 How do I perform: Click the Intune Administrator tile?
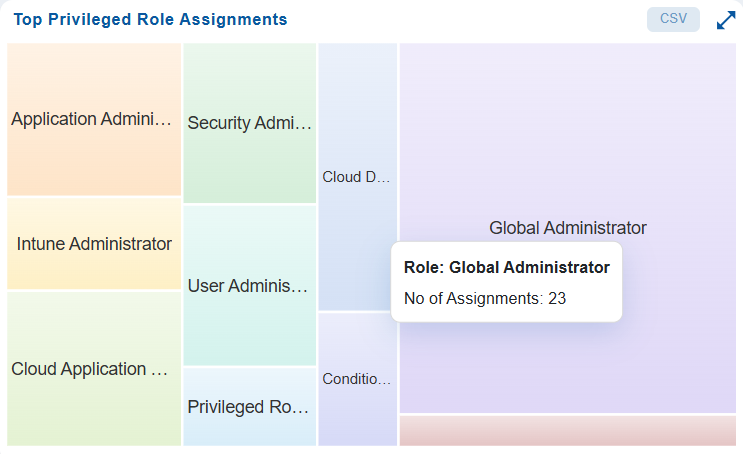94,244
